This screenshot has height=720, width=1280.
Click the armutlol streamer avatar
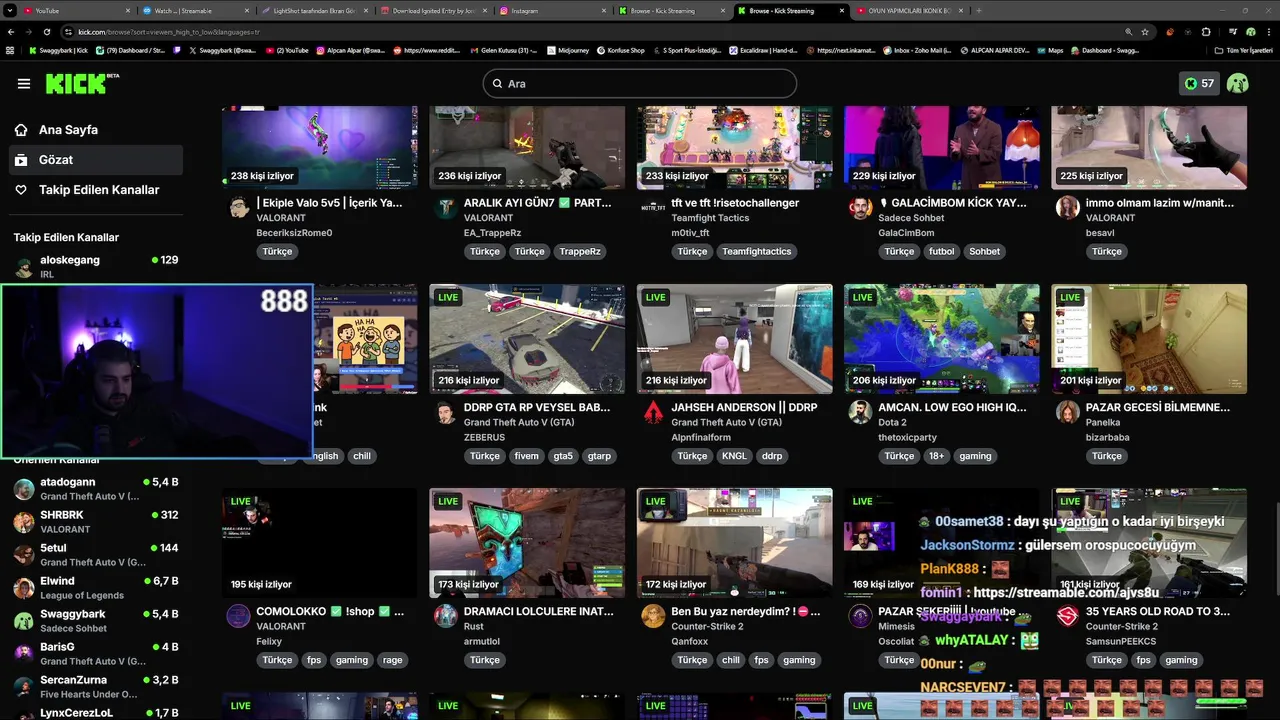pos(446,617)
